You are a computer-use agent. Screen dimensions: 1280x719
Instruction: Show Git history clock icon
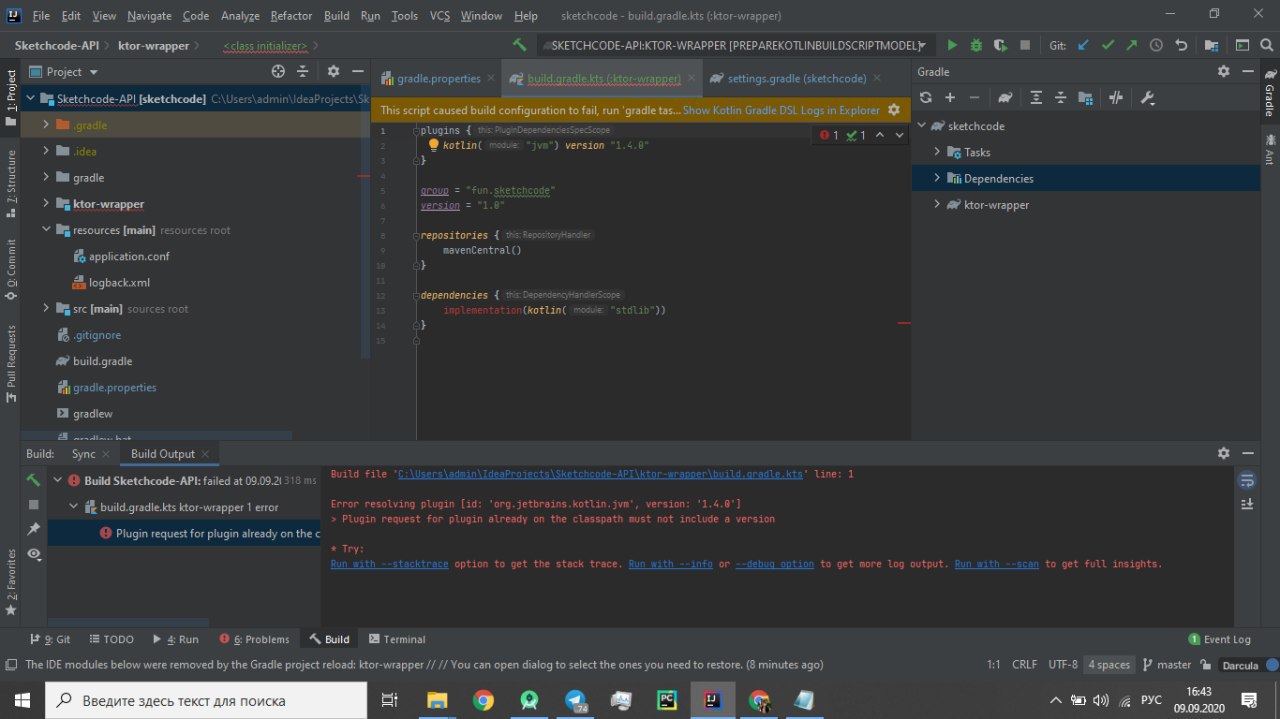pos(1157,45)
